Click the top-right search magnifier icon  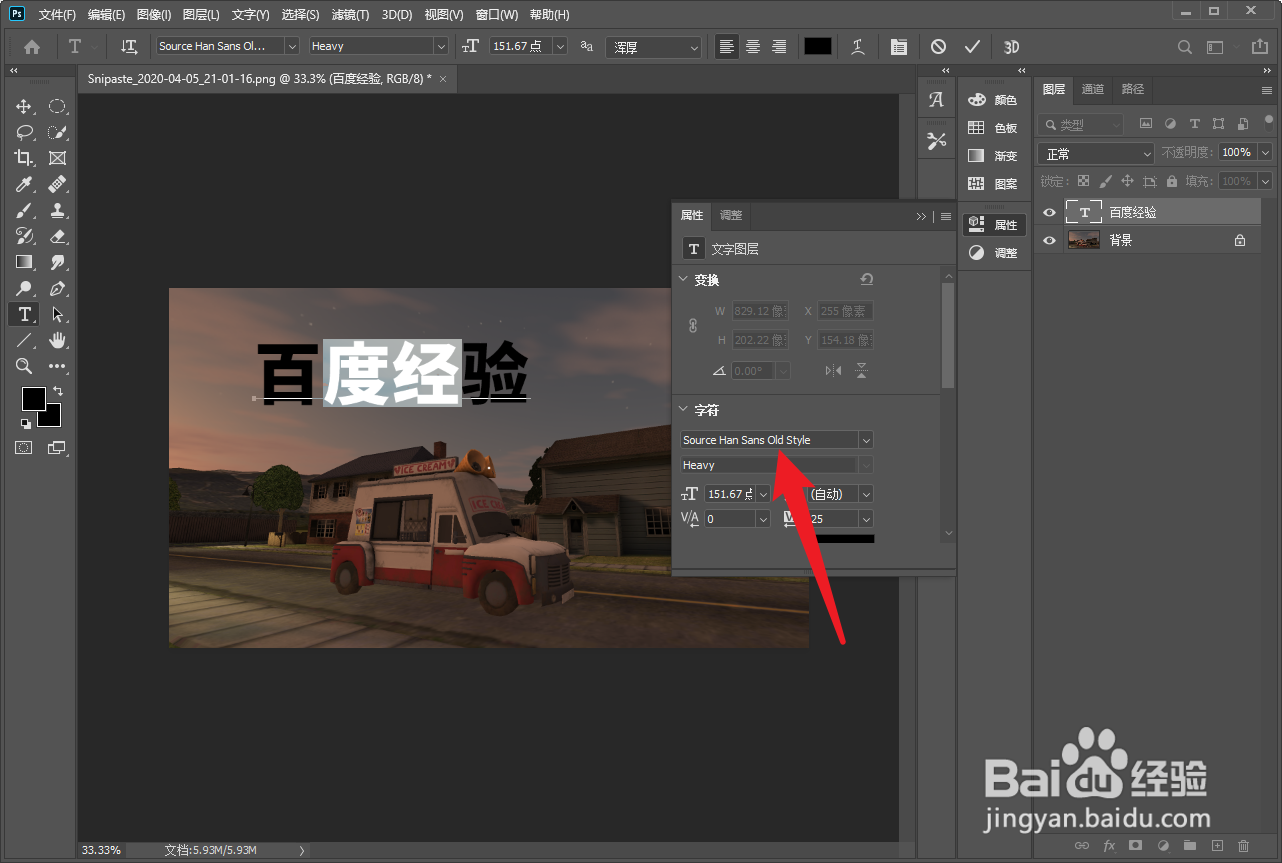[1185, 47]
